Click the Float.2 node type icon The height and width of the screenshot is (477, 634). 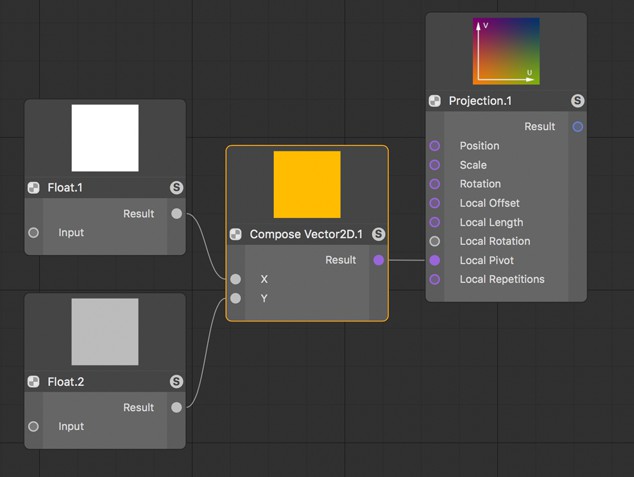(x=34, y=382)
